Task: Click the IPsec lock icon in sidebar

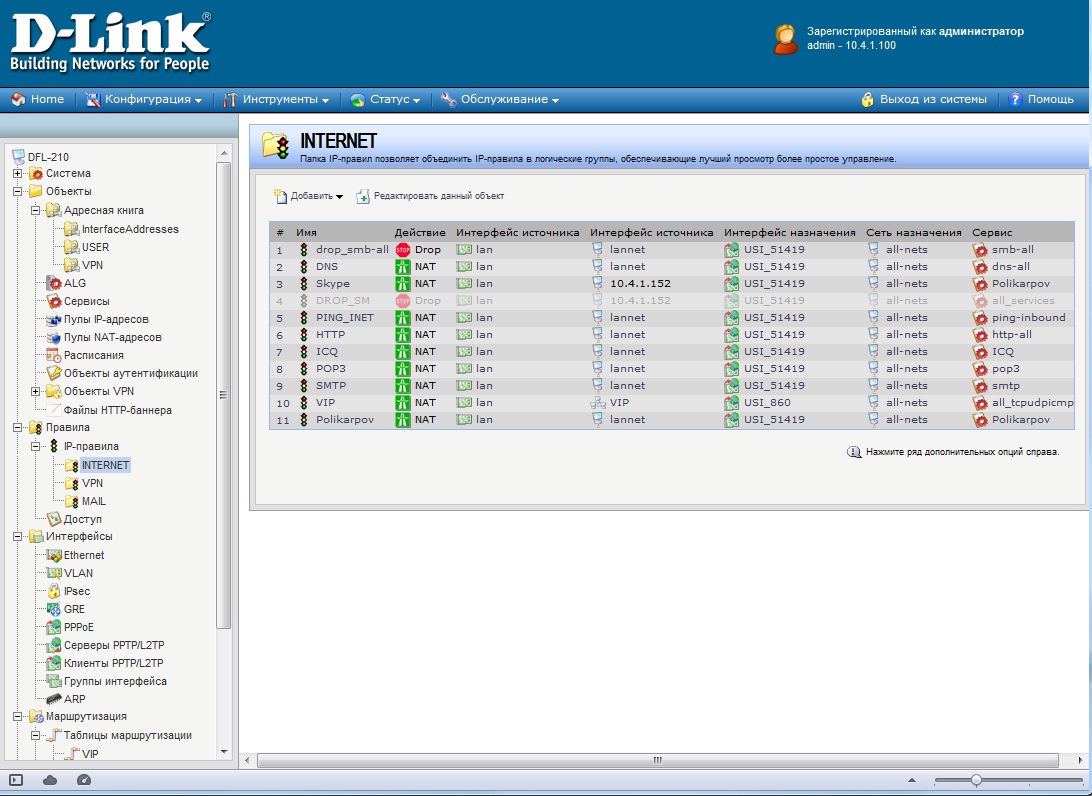Action: click(54, 591)
